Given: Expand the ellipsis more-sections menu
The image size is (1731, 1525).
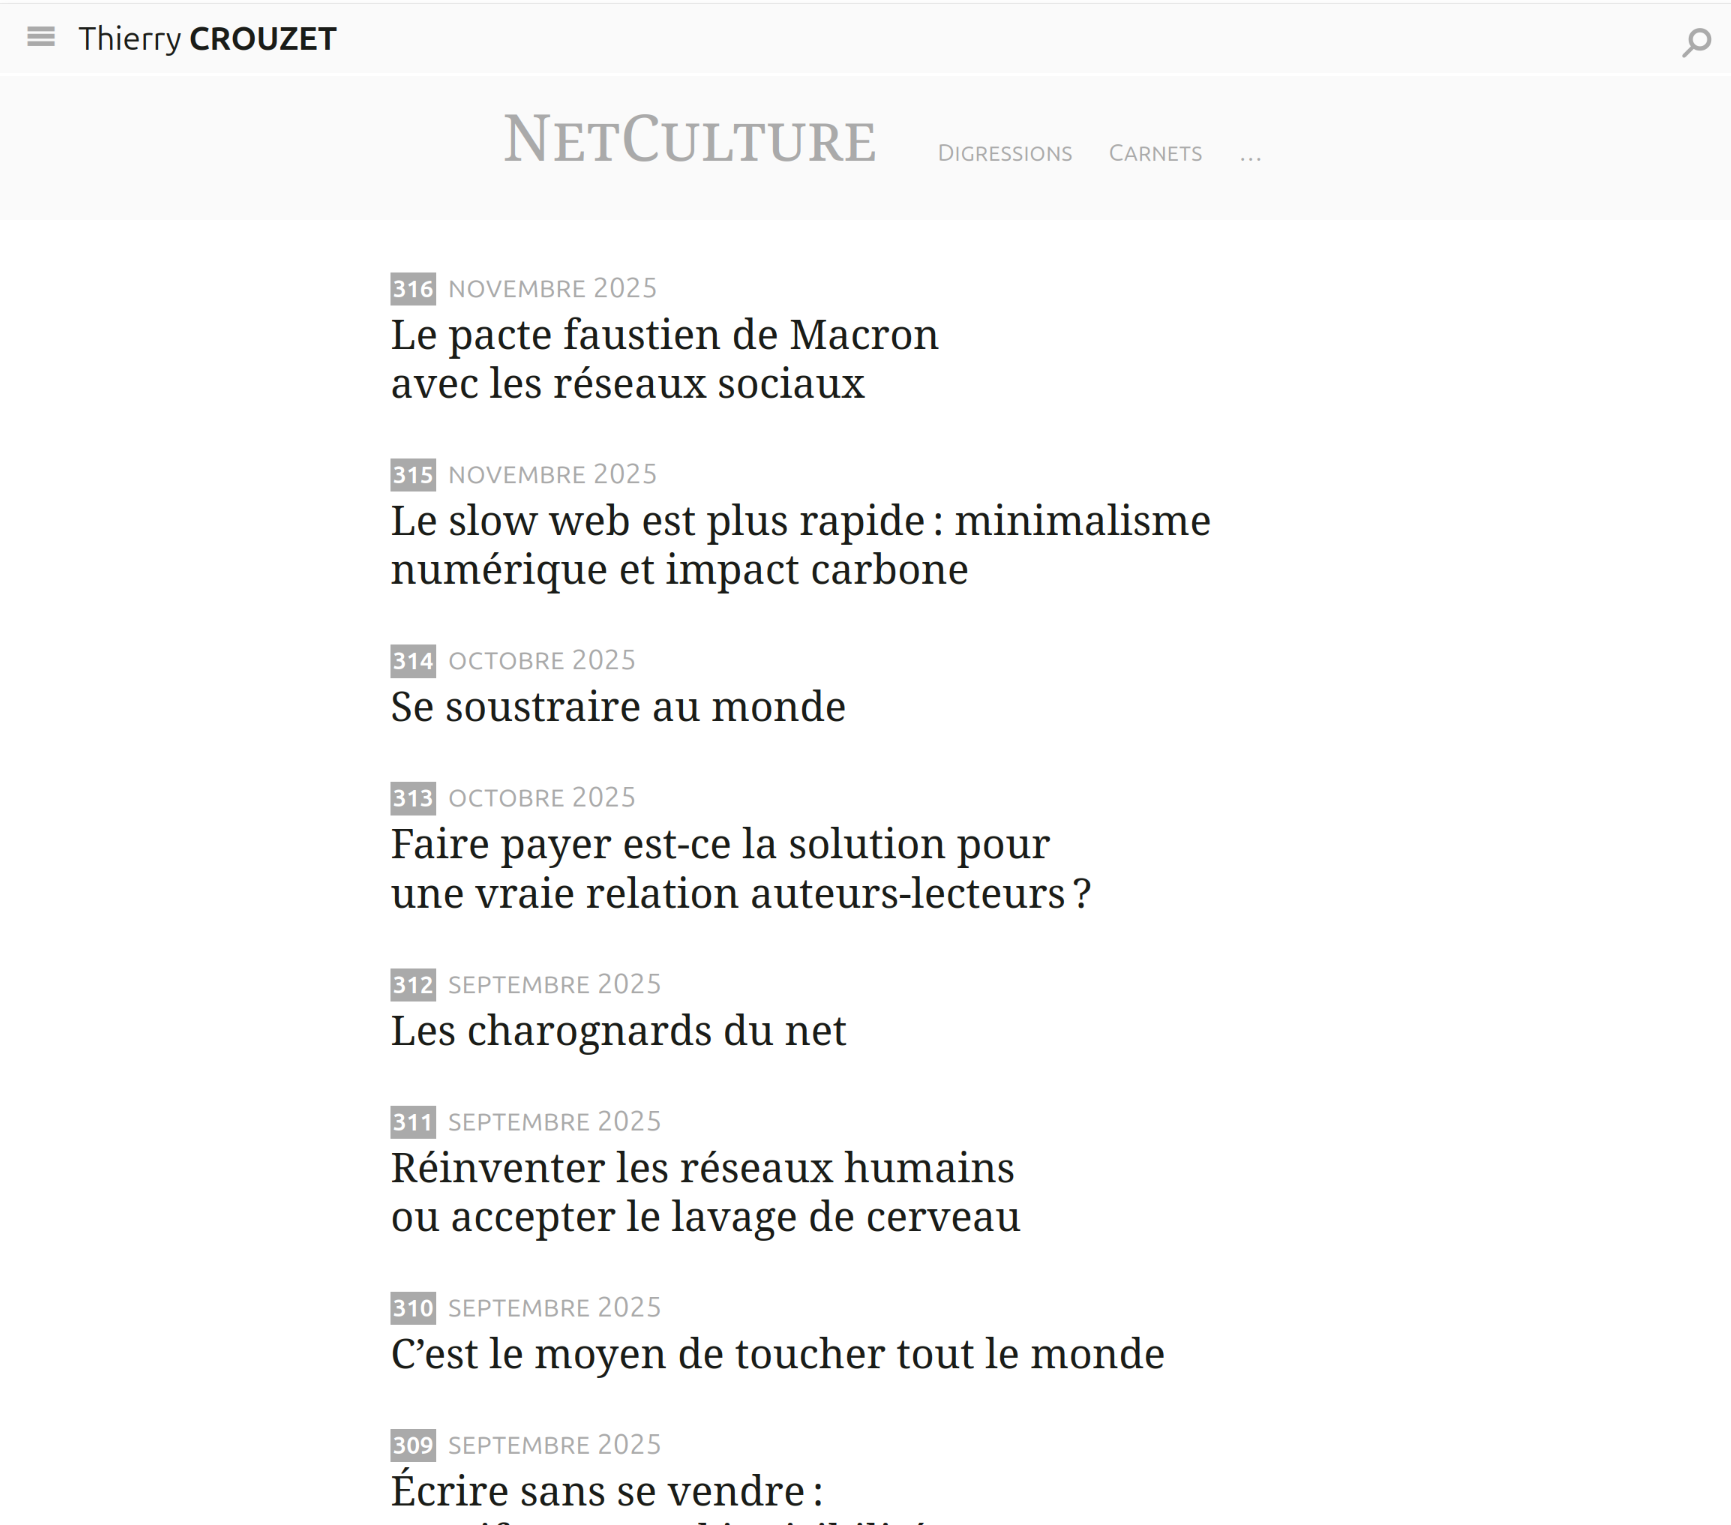Looking at the screenshot, I should (1250, 154).
